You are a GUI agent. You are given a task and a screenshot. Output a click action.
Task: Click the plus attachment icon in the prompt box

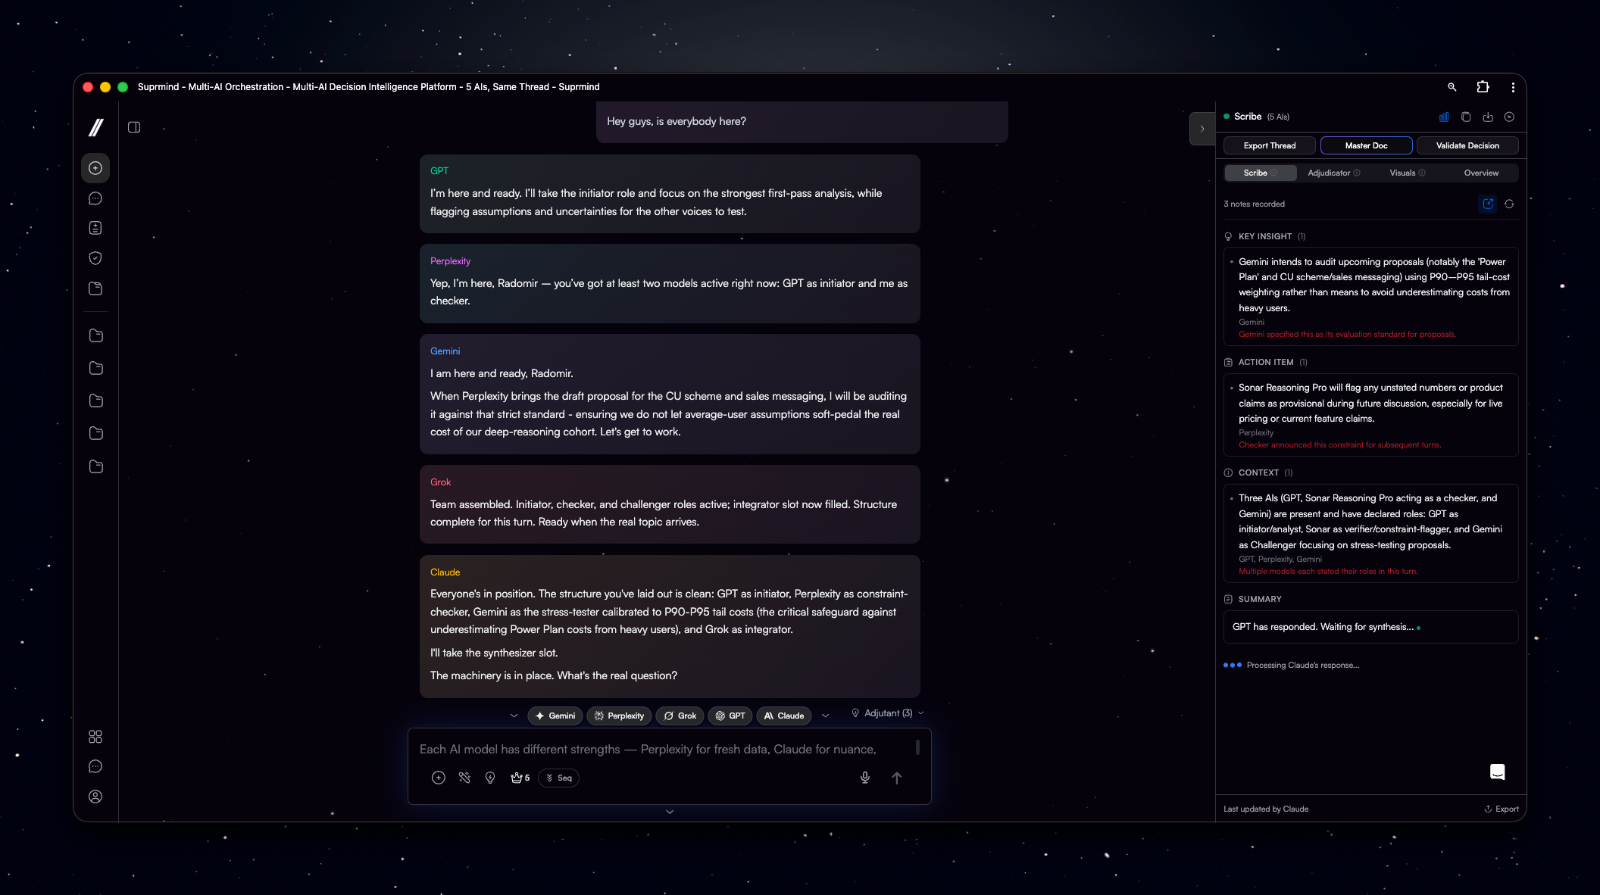(x=438, y=778)
